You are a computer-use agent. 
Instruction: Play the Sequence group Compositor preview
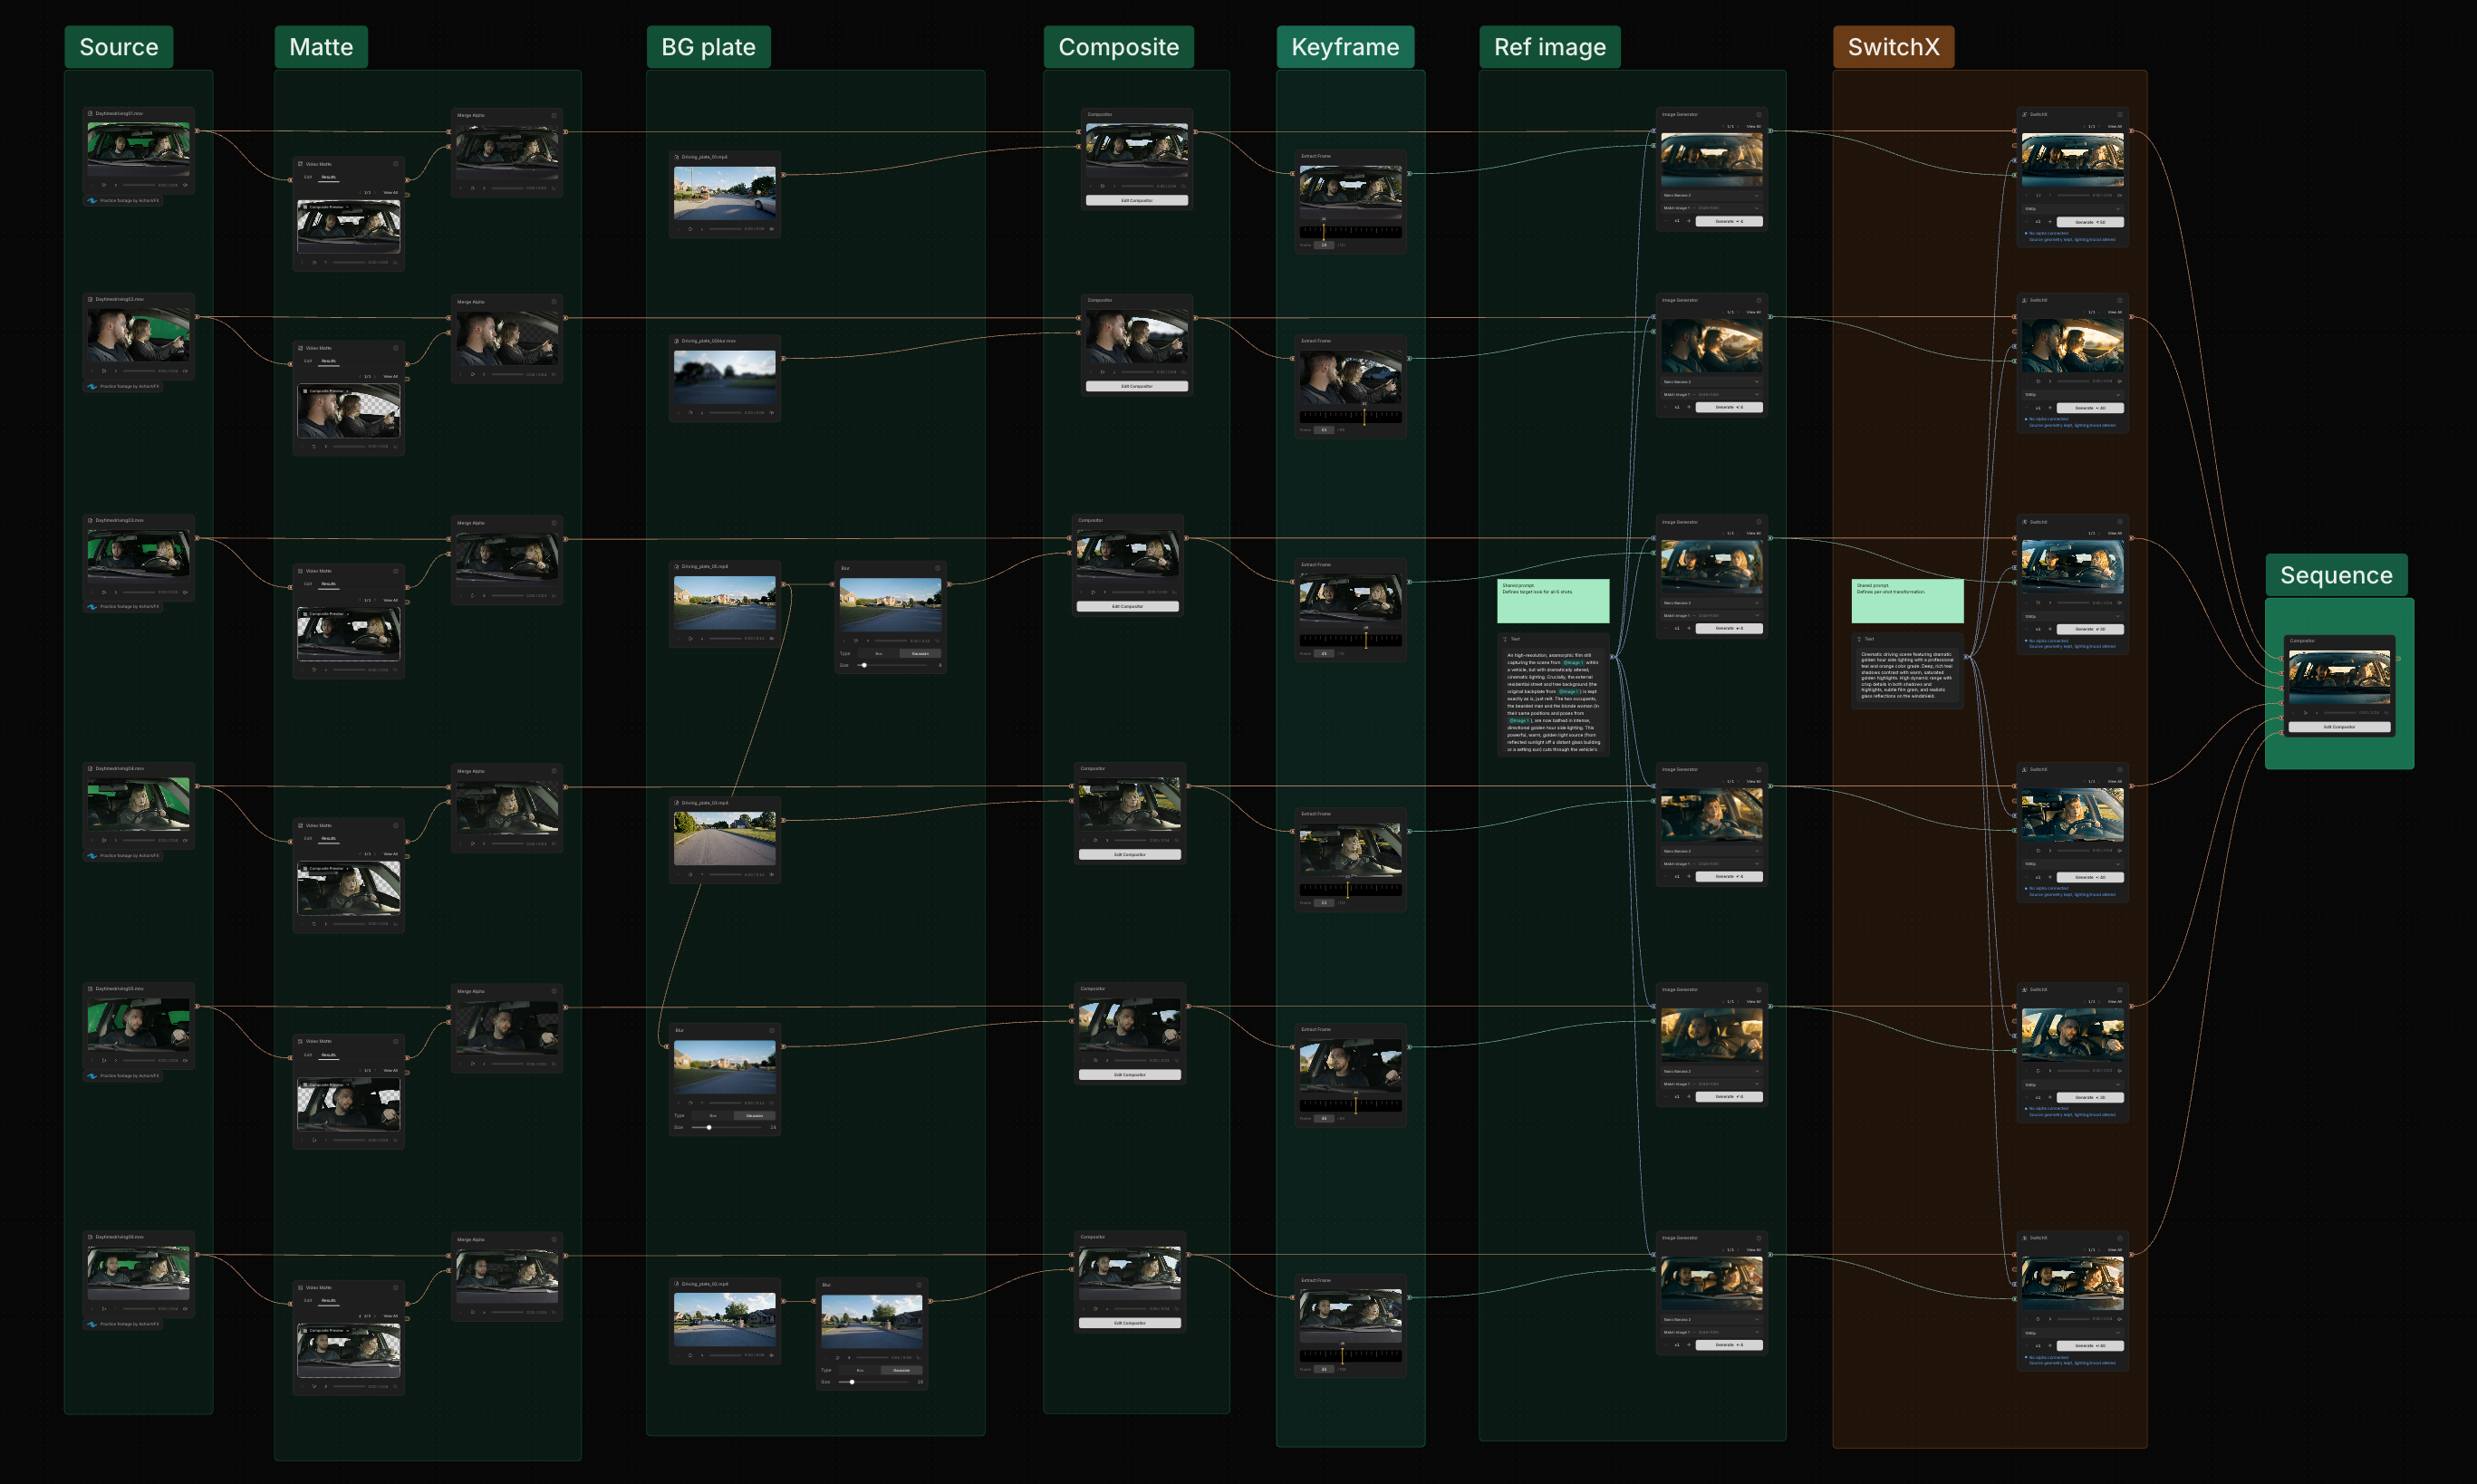click(x=2306, y=713)
